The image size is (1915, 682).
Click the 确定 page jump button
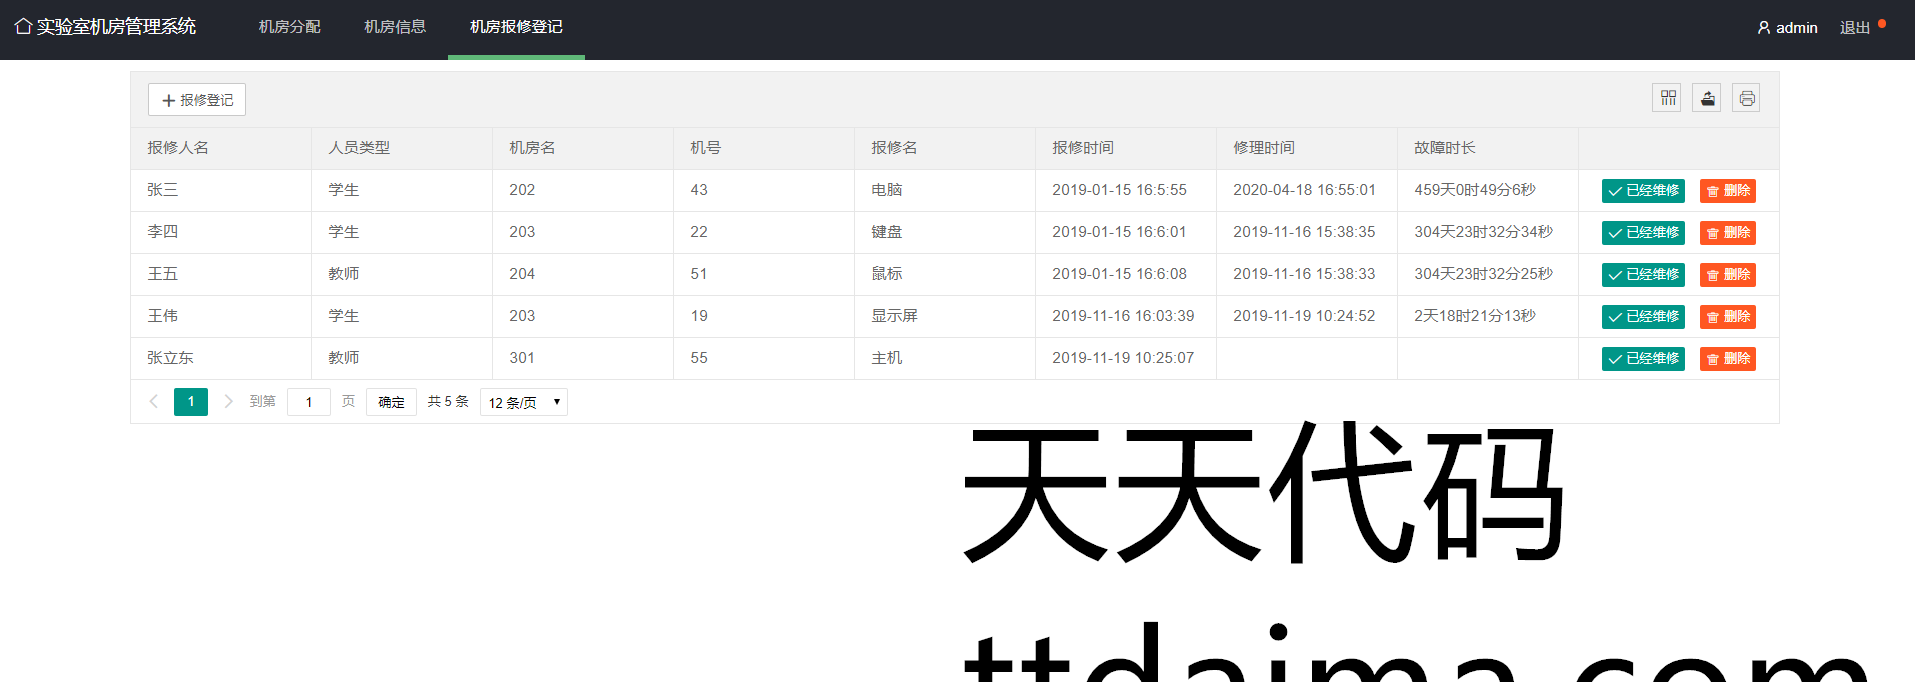pos(391,402)
